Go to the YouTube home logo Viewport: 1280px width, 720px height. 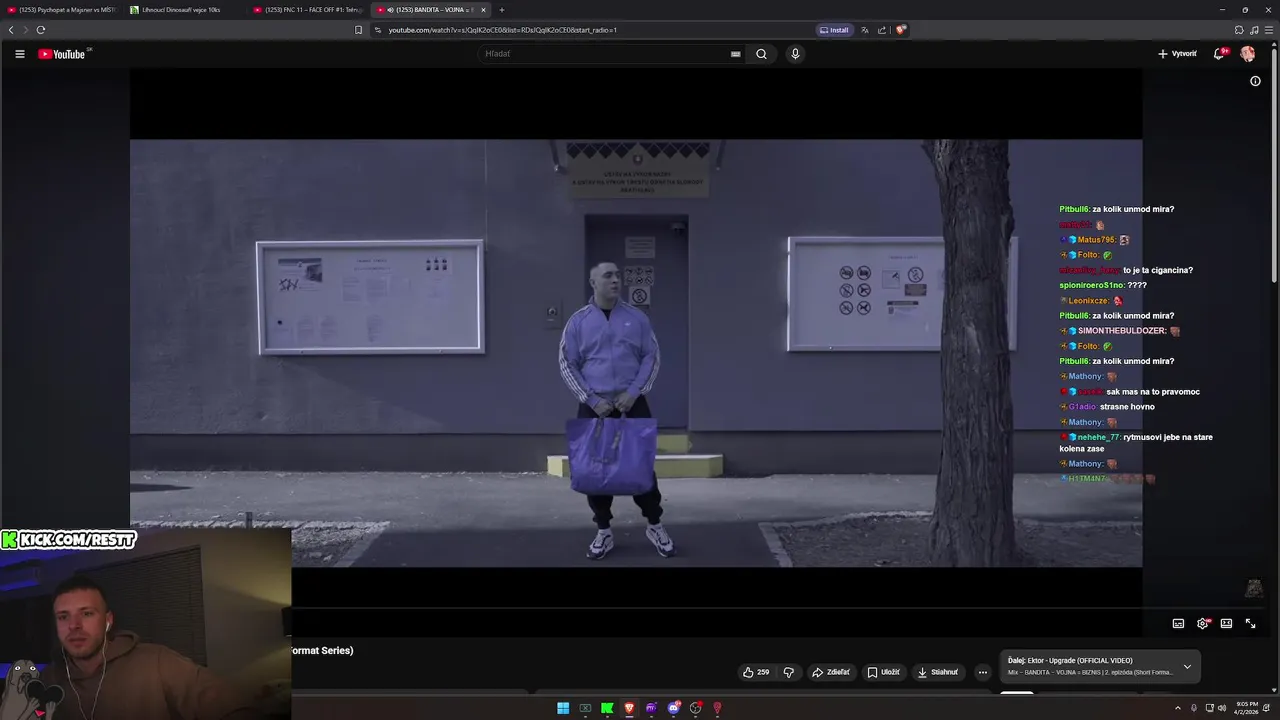(62, 54)
